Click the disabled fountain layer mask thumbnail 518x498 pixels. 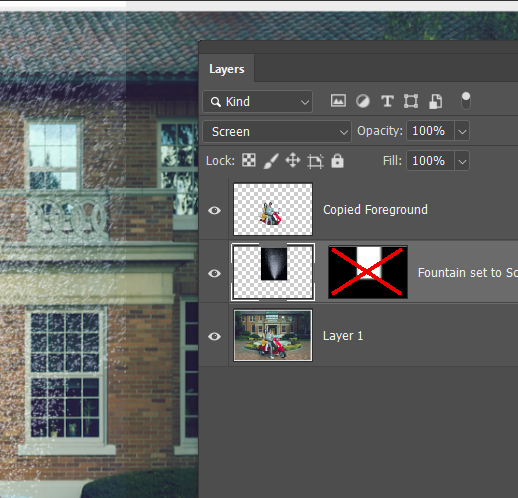click(x=368, y=272)
